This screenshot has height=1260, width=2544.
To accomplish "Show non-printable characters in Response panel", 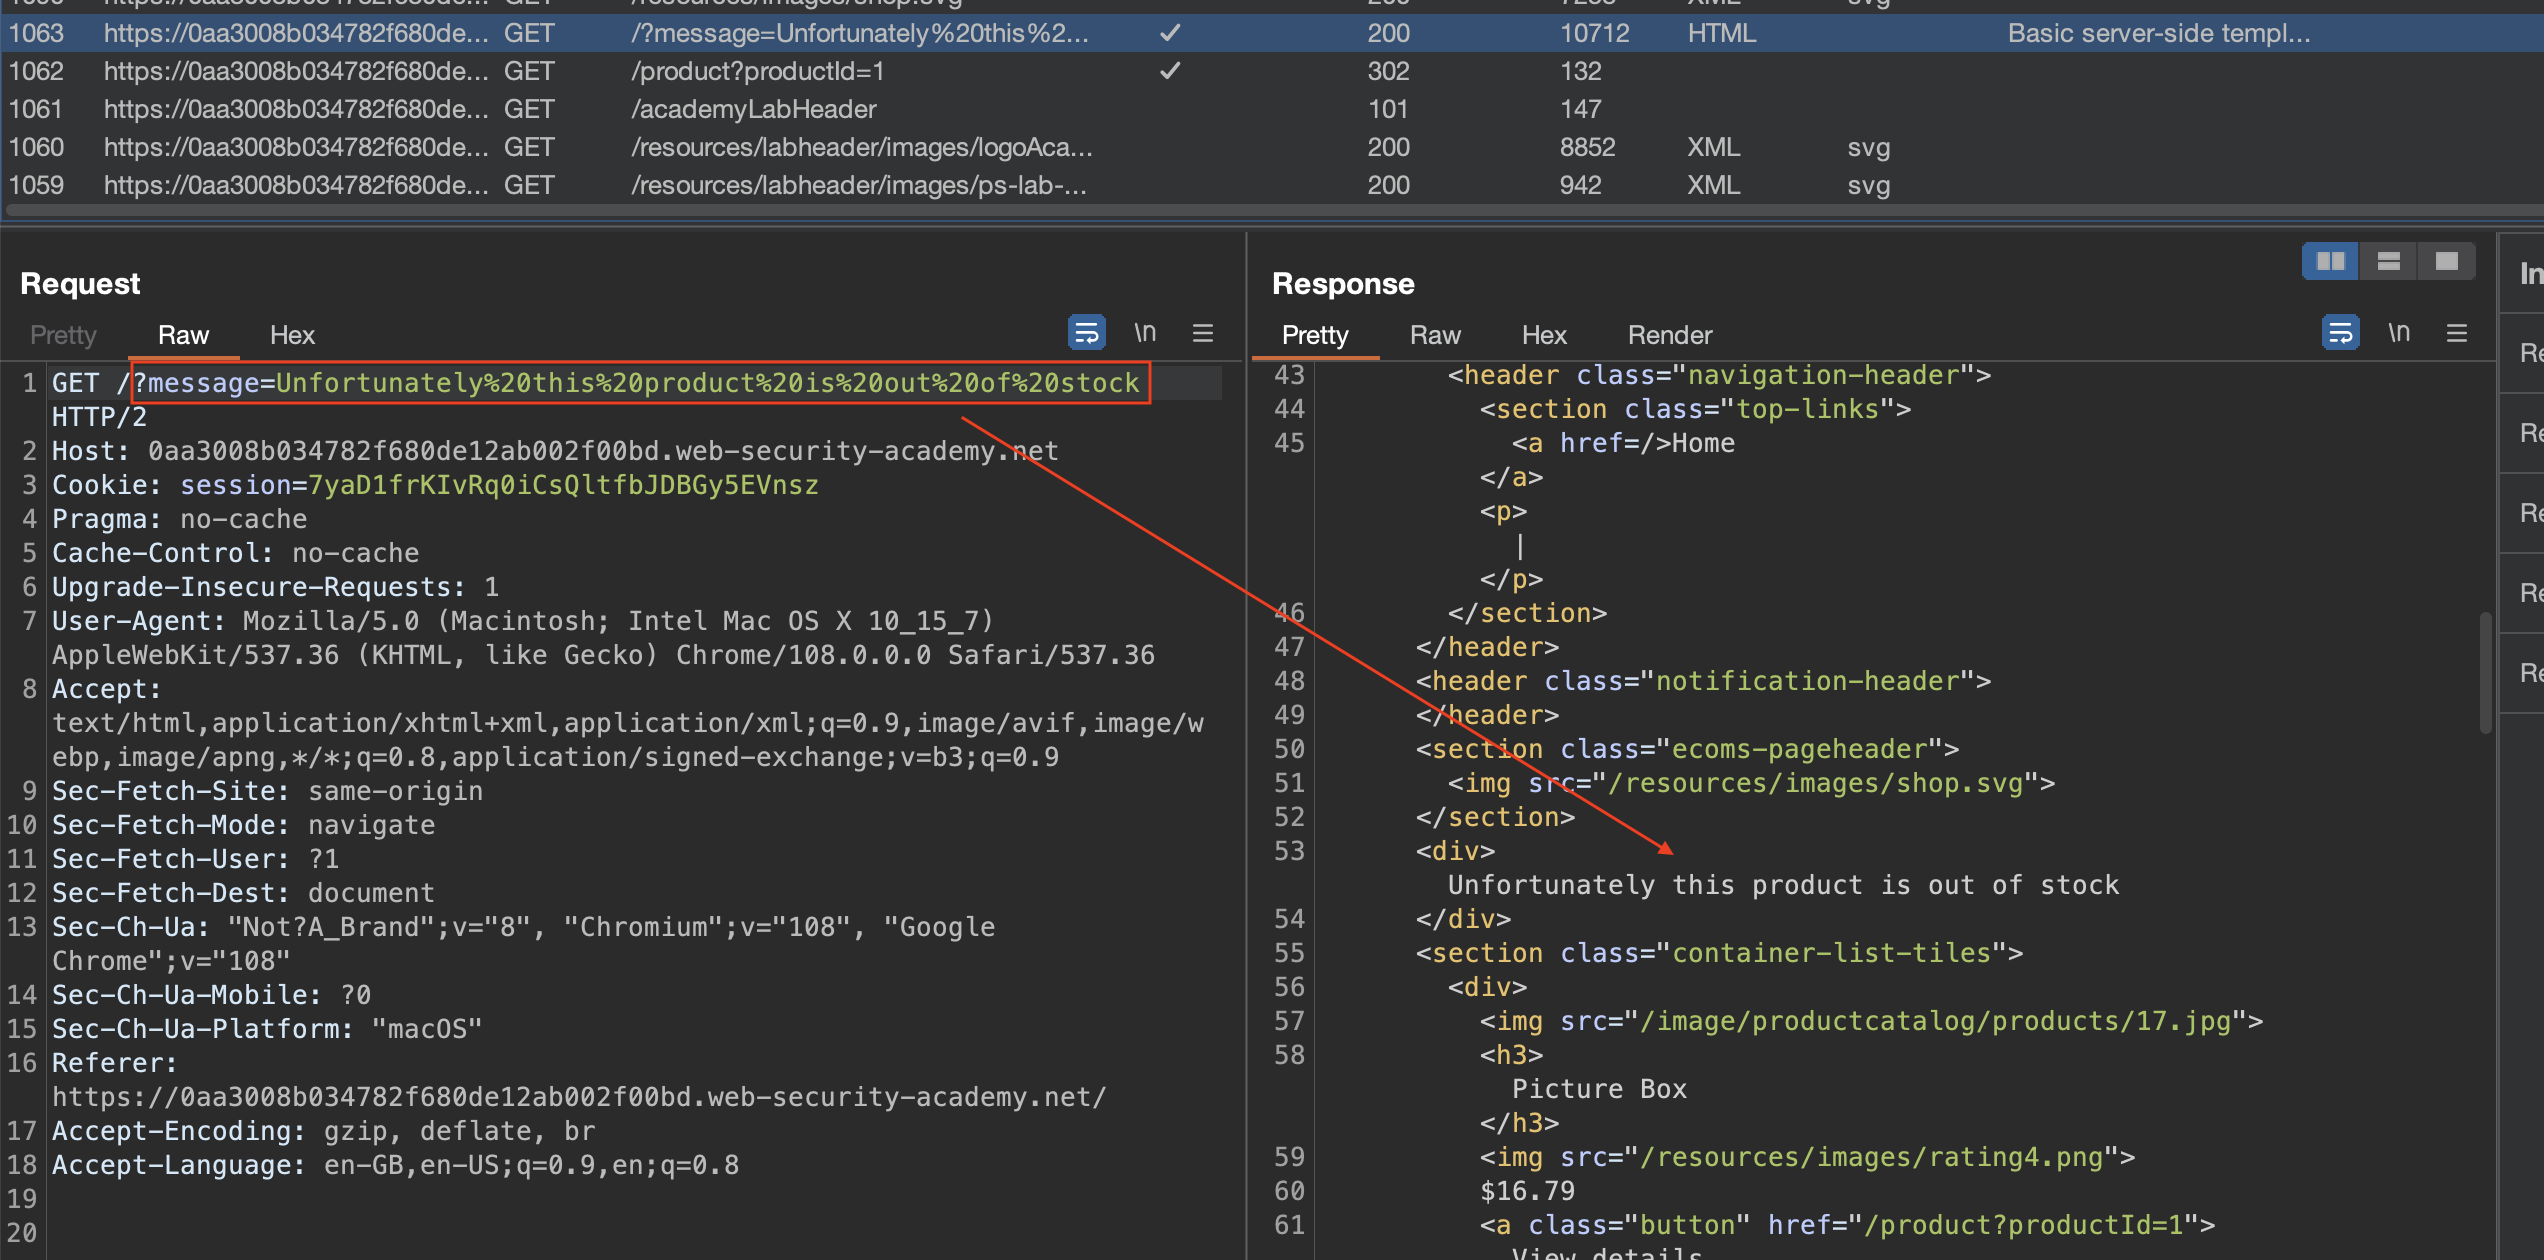I will coord(2399,333).
